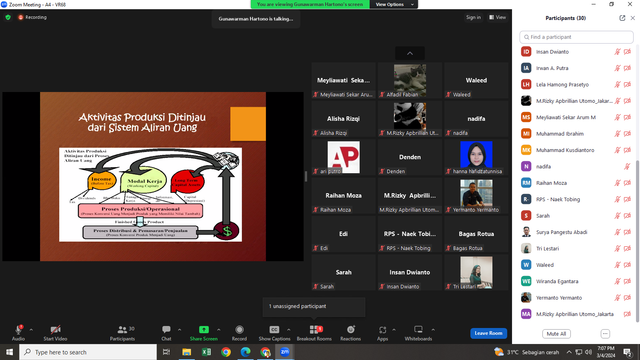Open the Chat icon
The width and height of the screenshot is (640, 360).
pos(166,329)
